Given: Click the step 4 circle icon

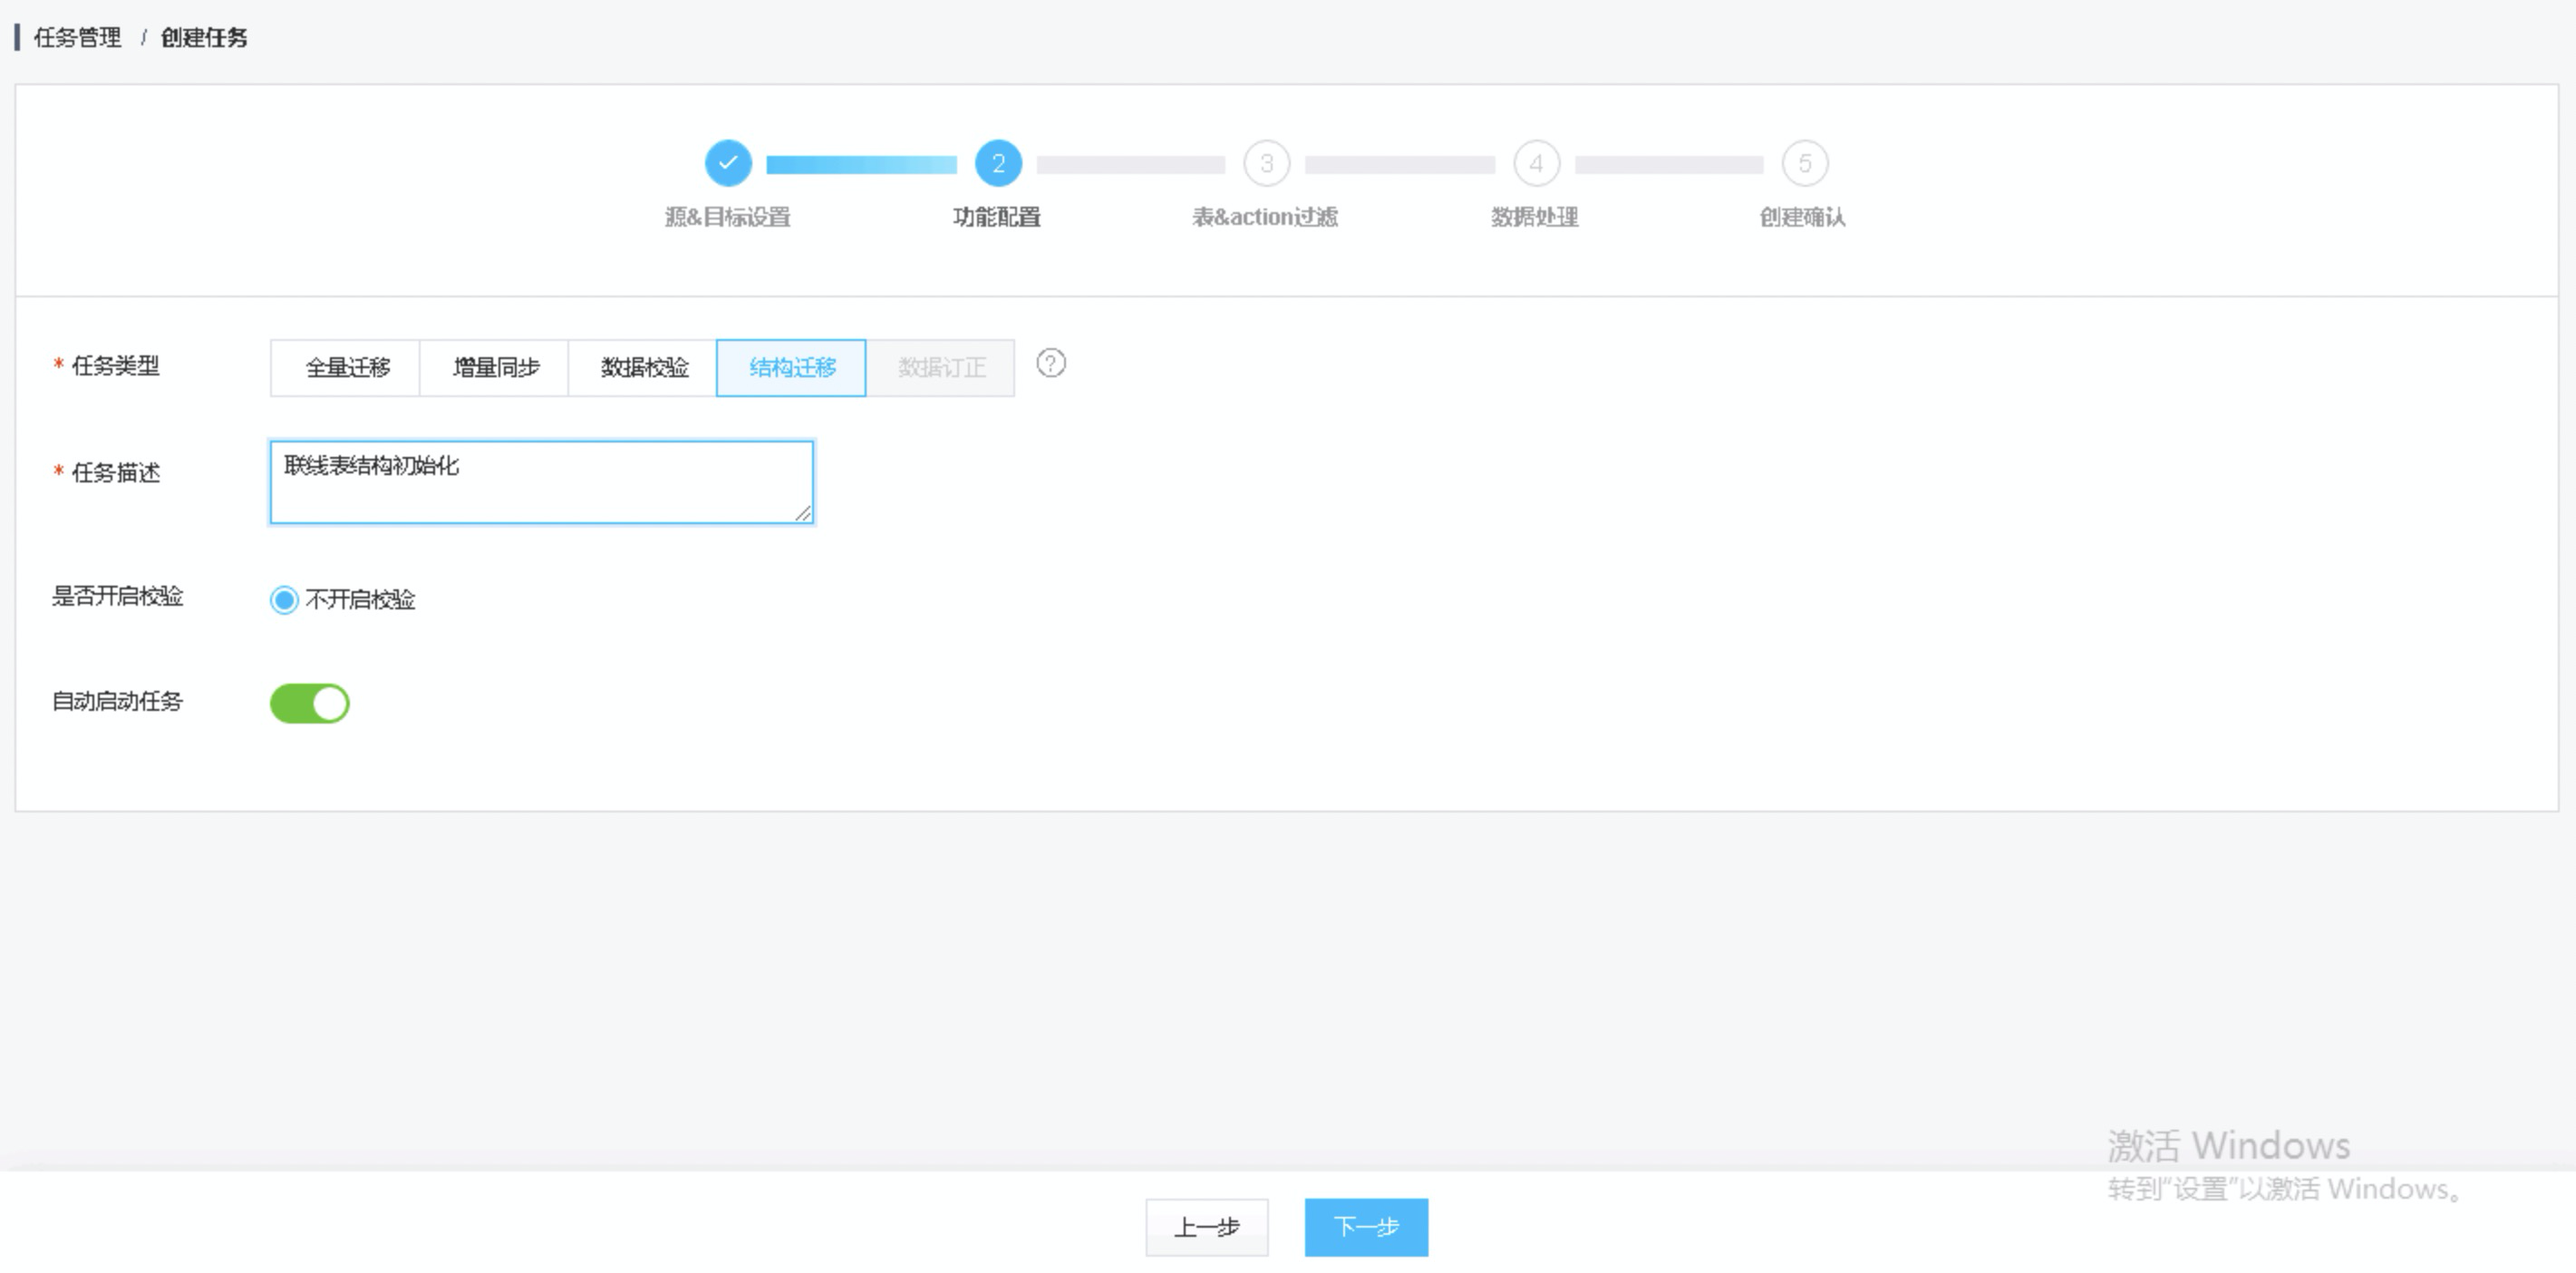Looking at the screenshot, I should [1536, 163].
